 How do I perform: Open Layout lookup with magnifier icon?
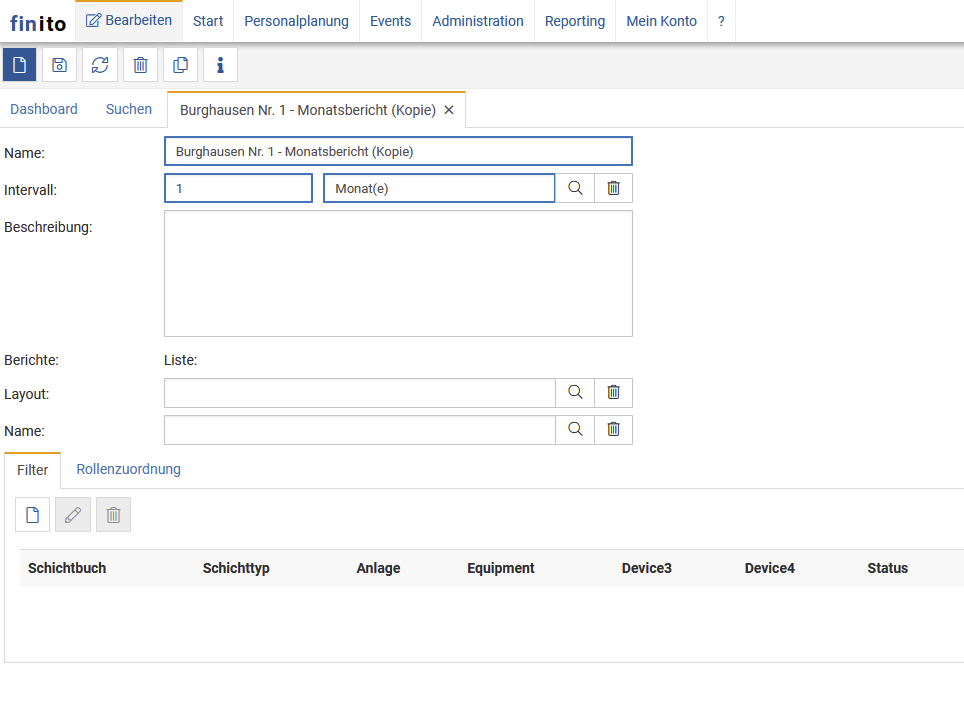click(x=575, y=393)
